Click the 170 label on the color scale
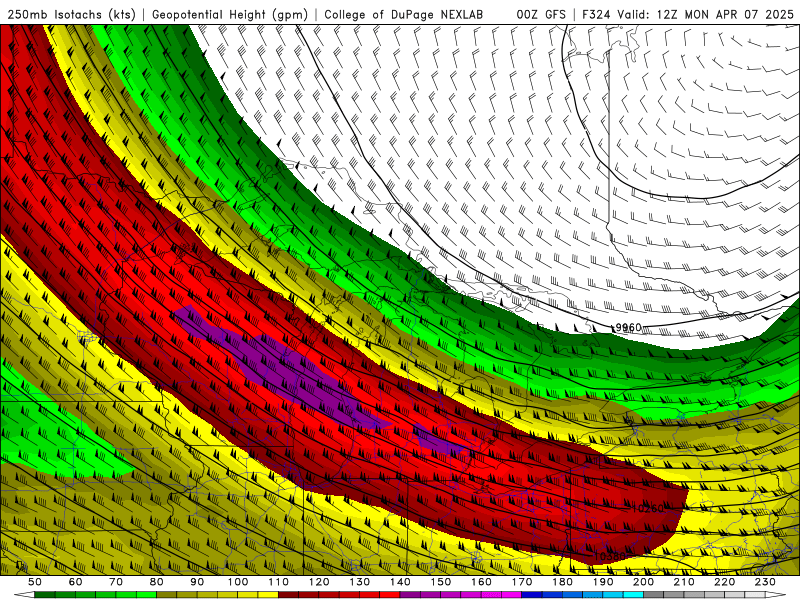Screen dimensions: 800x600 click(x=521, y=582)
